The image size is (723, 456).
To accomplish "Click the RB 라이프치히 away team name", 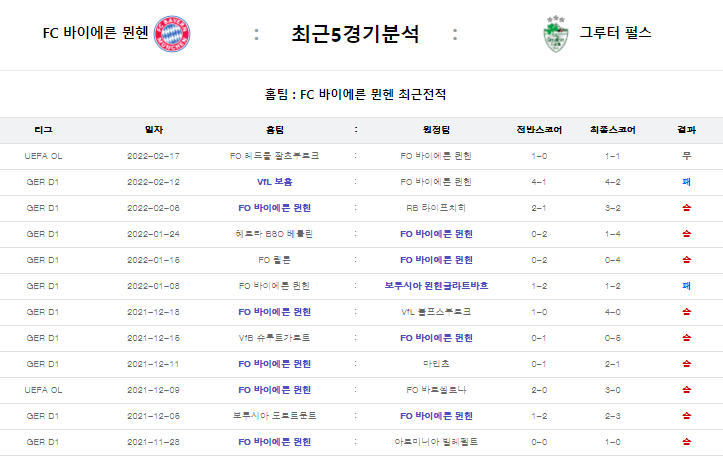I will click(x=436, y=208).
